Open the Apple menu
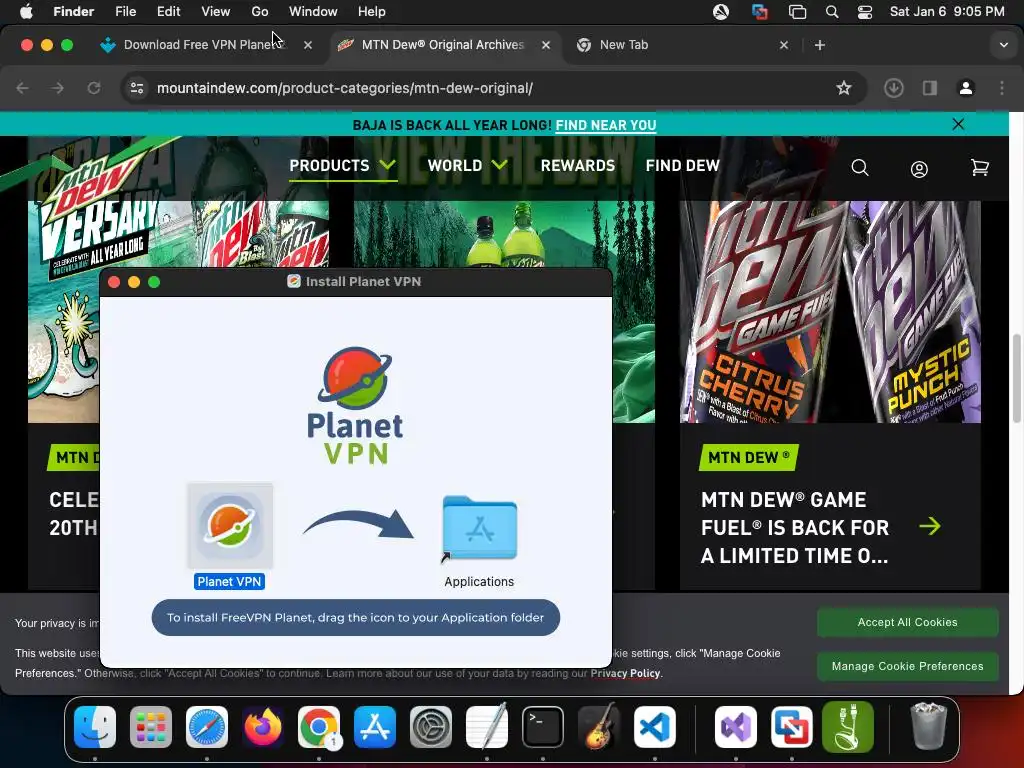The height and width of the screenshot is (768, 1024). (x=26, y=12)
